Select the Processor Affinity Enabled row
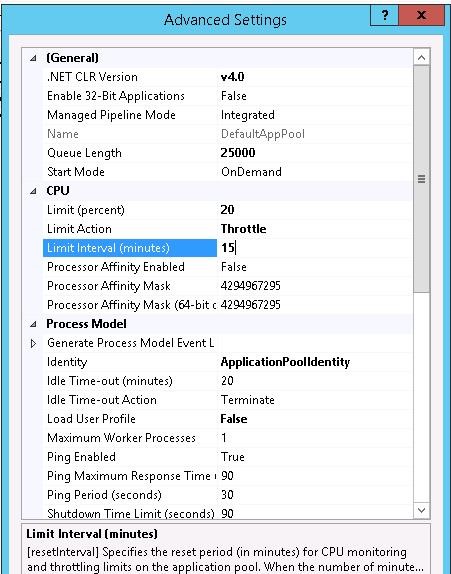The width and height of the screenshot is (451, 574). 227,267
